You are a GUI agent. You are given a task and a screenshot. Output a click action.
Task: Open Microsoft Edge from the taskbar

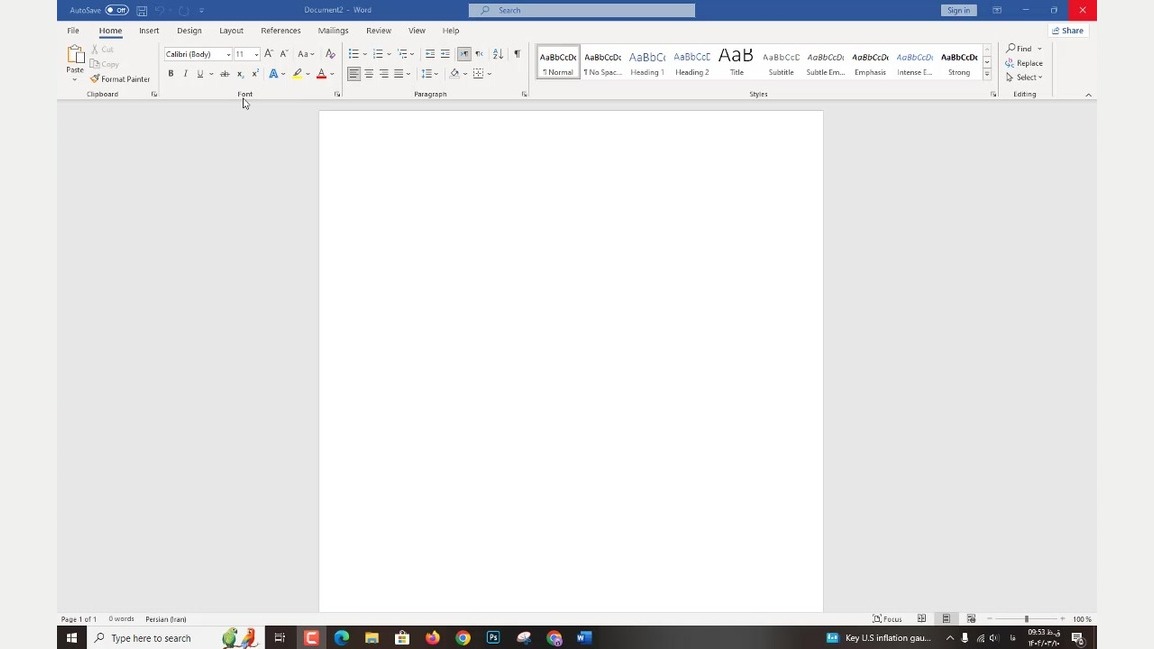click(x=341, y=638)
